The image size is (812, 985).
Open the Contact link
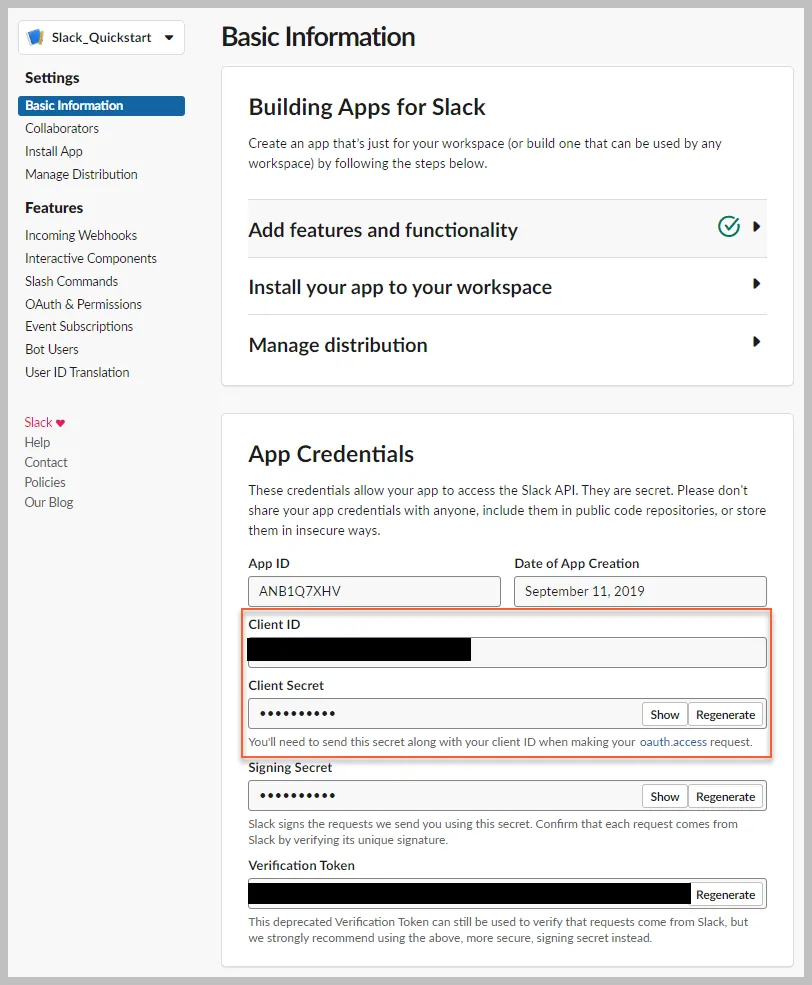[46, 462]
